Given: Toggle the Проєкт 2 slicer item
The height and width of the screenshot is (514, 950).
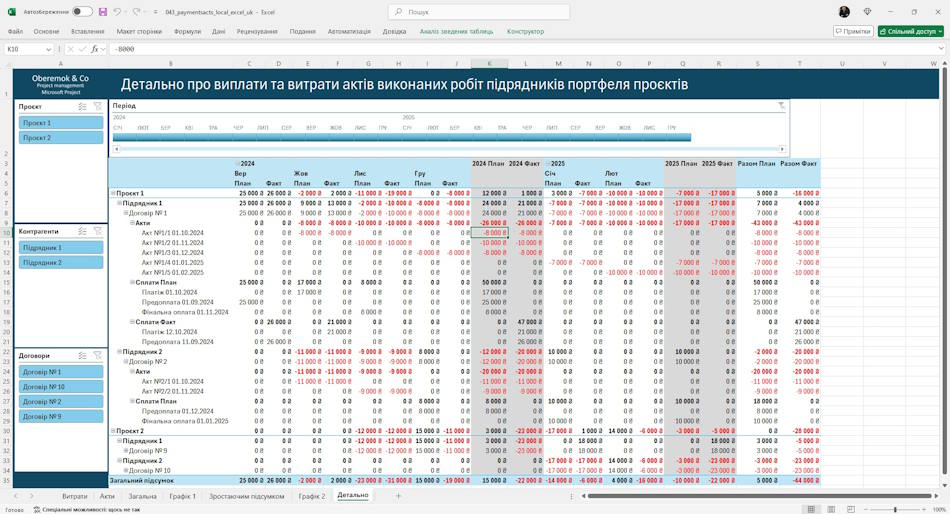Looking at the screenshot, I should click(x=61, y=138).
